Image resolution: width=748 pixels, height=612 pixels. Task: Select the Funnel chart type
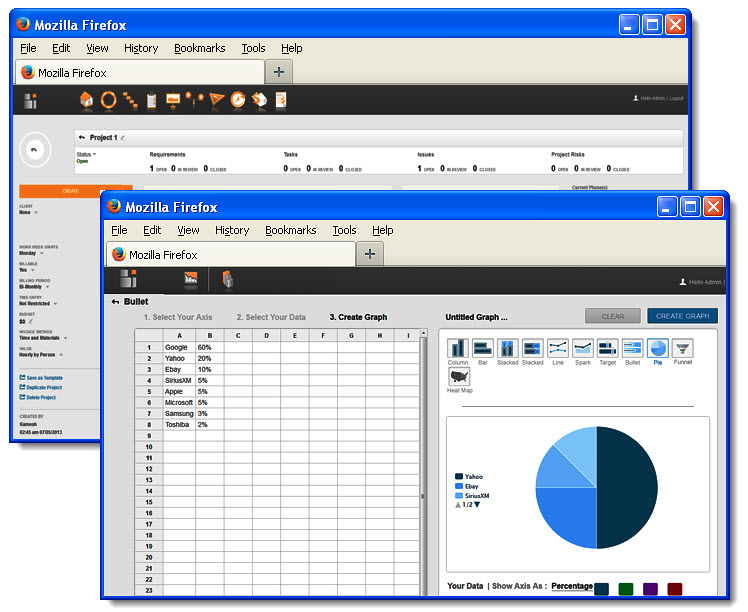pos(683,352)
